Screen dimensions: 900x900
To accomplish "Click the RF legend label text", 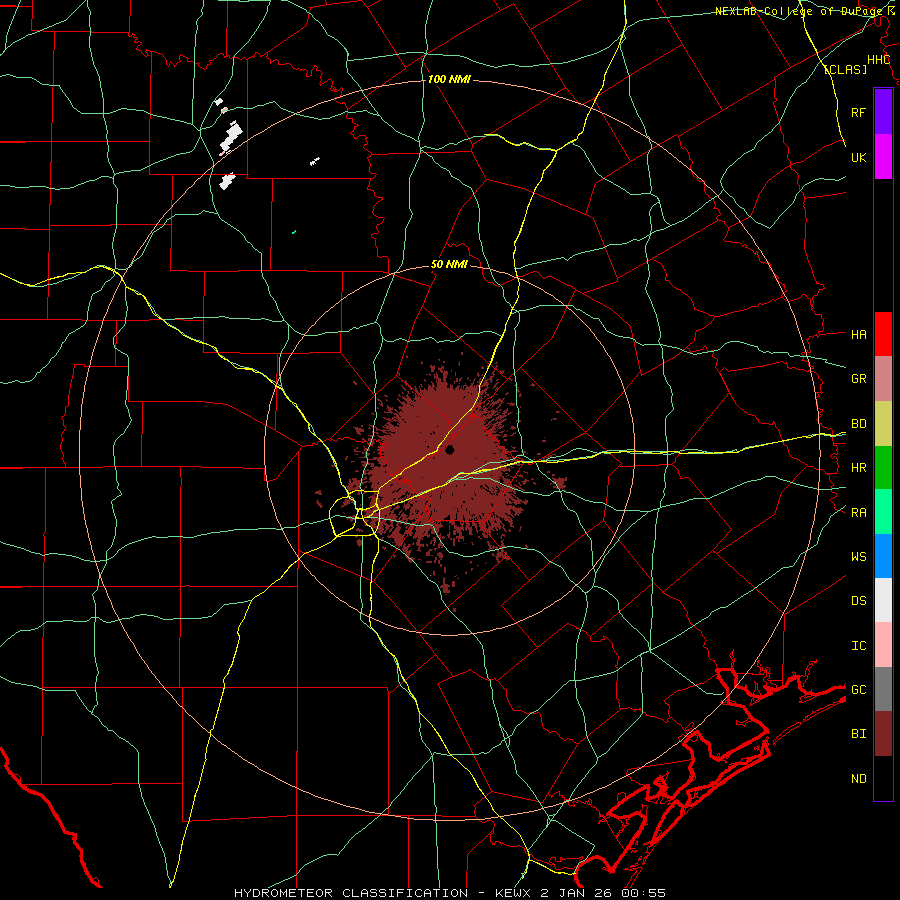I will (859, 113).
